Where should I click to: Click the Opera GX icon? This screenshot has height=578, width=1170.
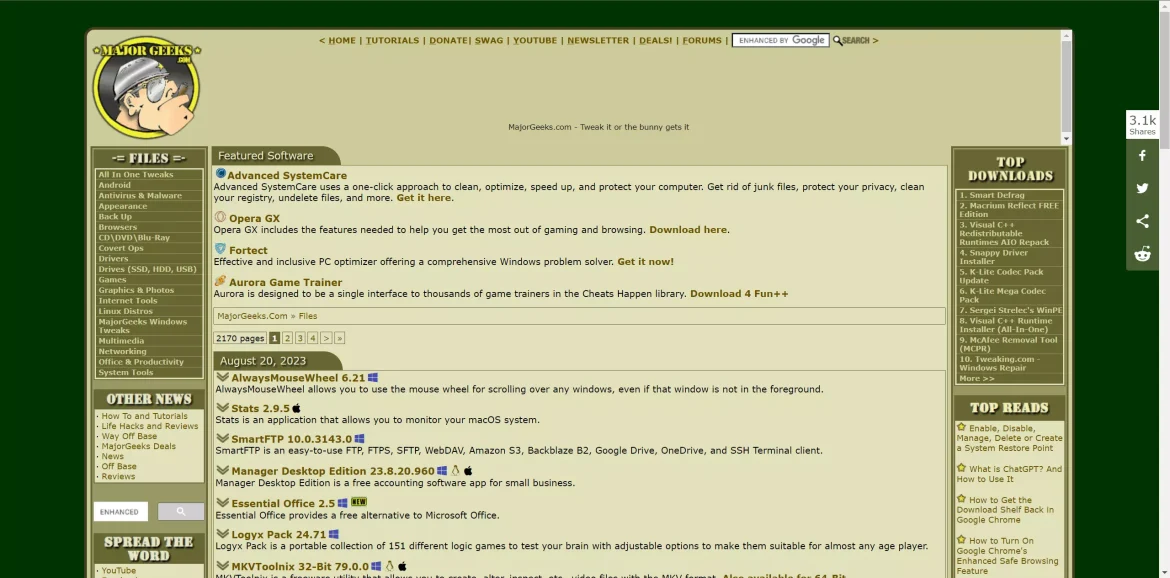point(220,217)
